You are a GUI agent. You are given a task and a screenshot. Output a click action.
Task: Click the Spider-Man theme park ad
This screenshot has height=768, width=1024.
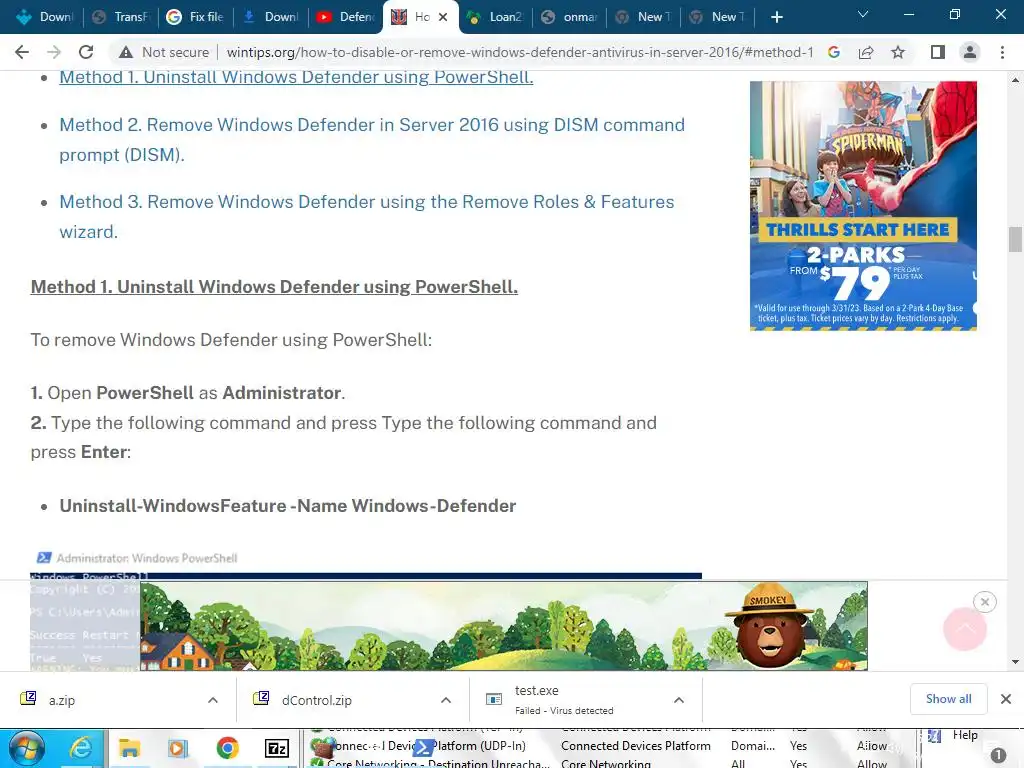[x=863, y=206]
